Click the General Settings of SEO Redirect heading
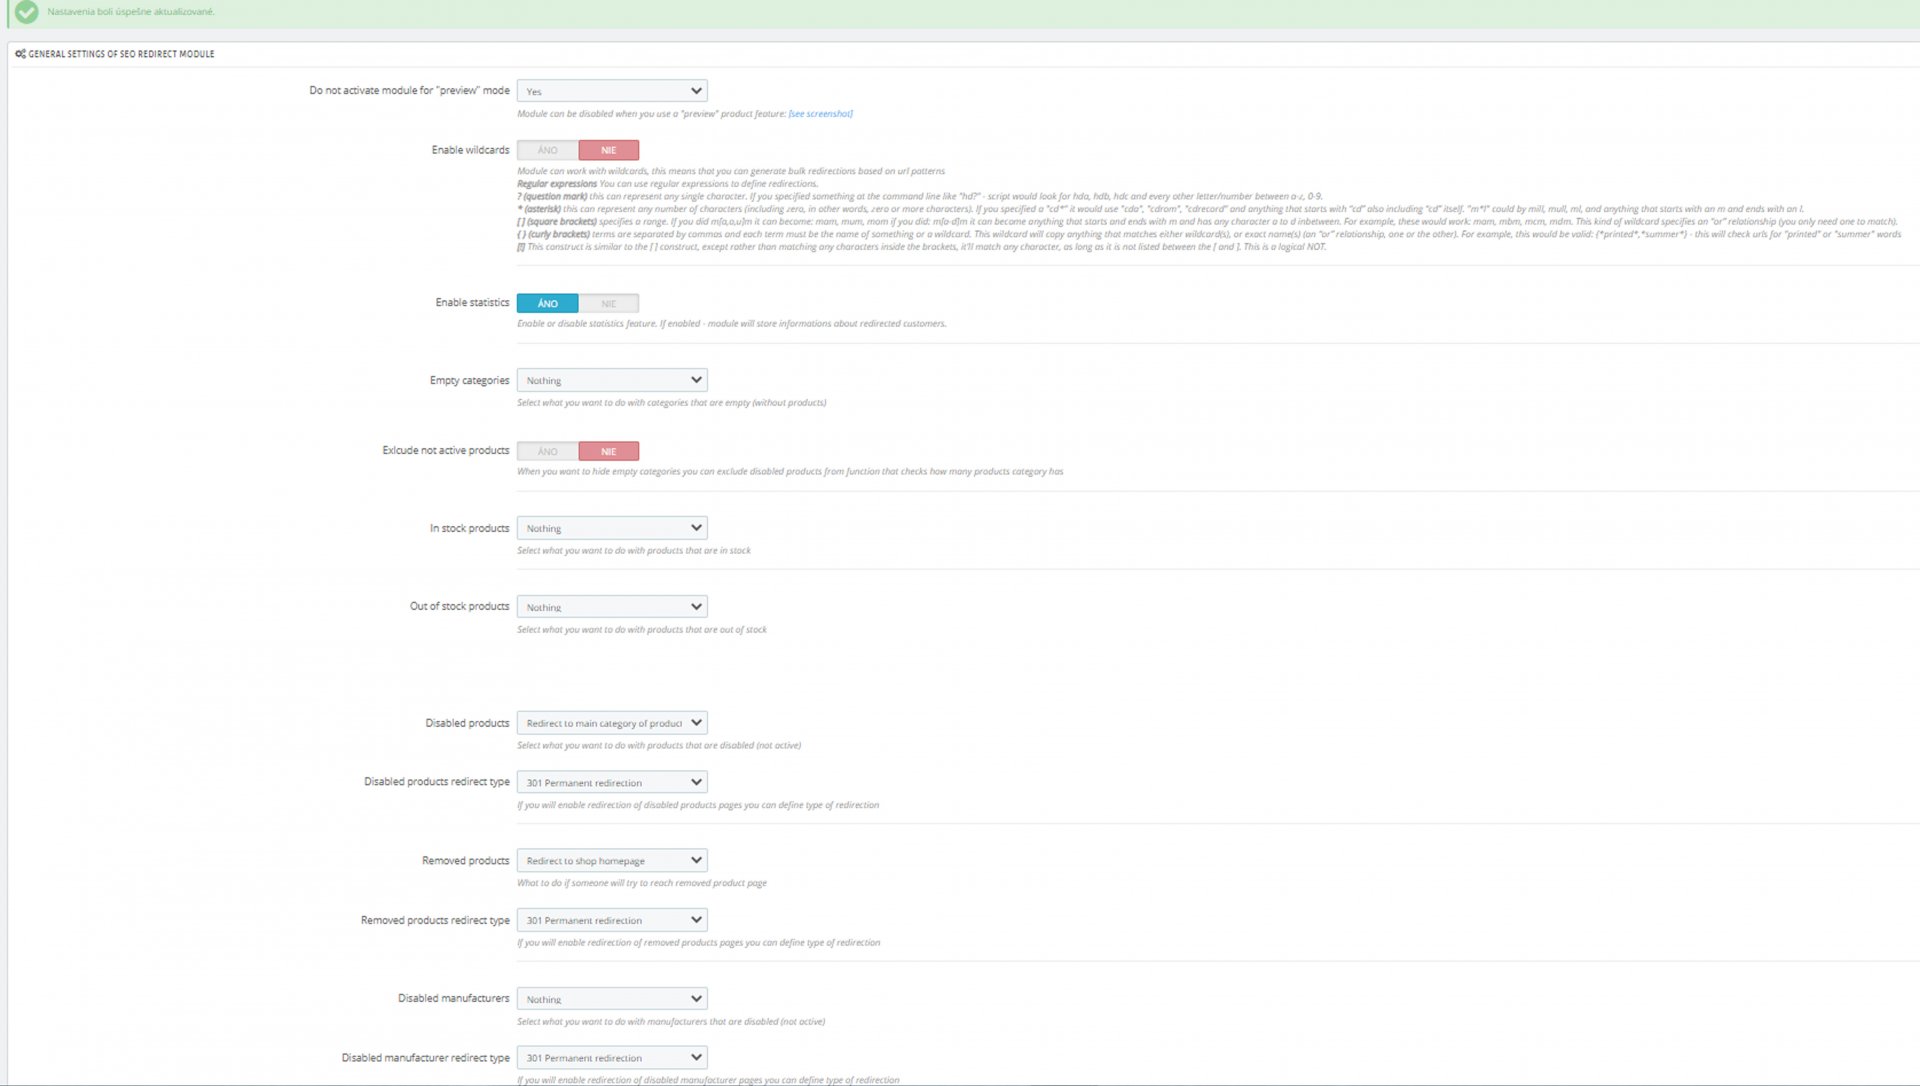1920x1086 pixels. [121, 54]
